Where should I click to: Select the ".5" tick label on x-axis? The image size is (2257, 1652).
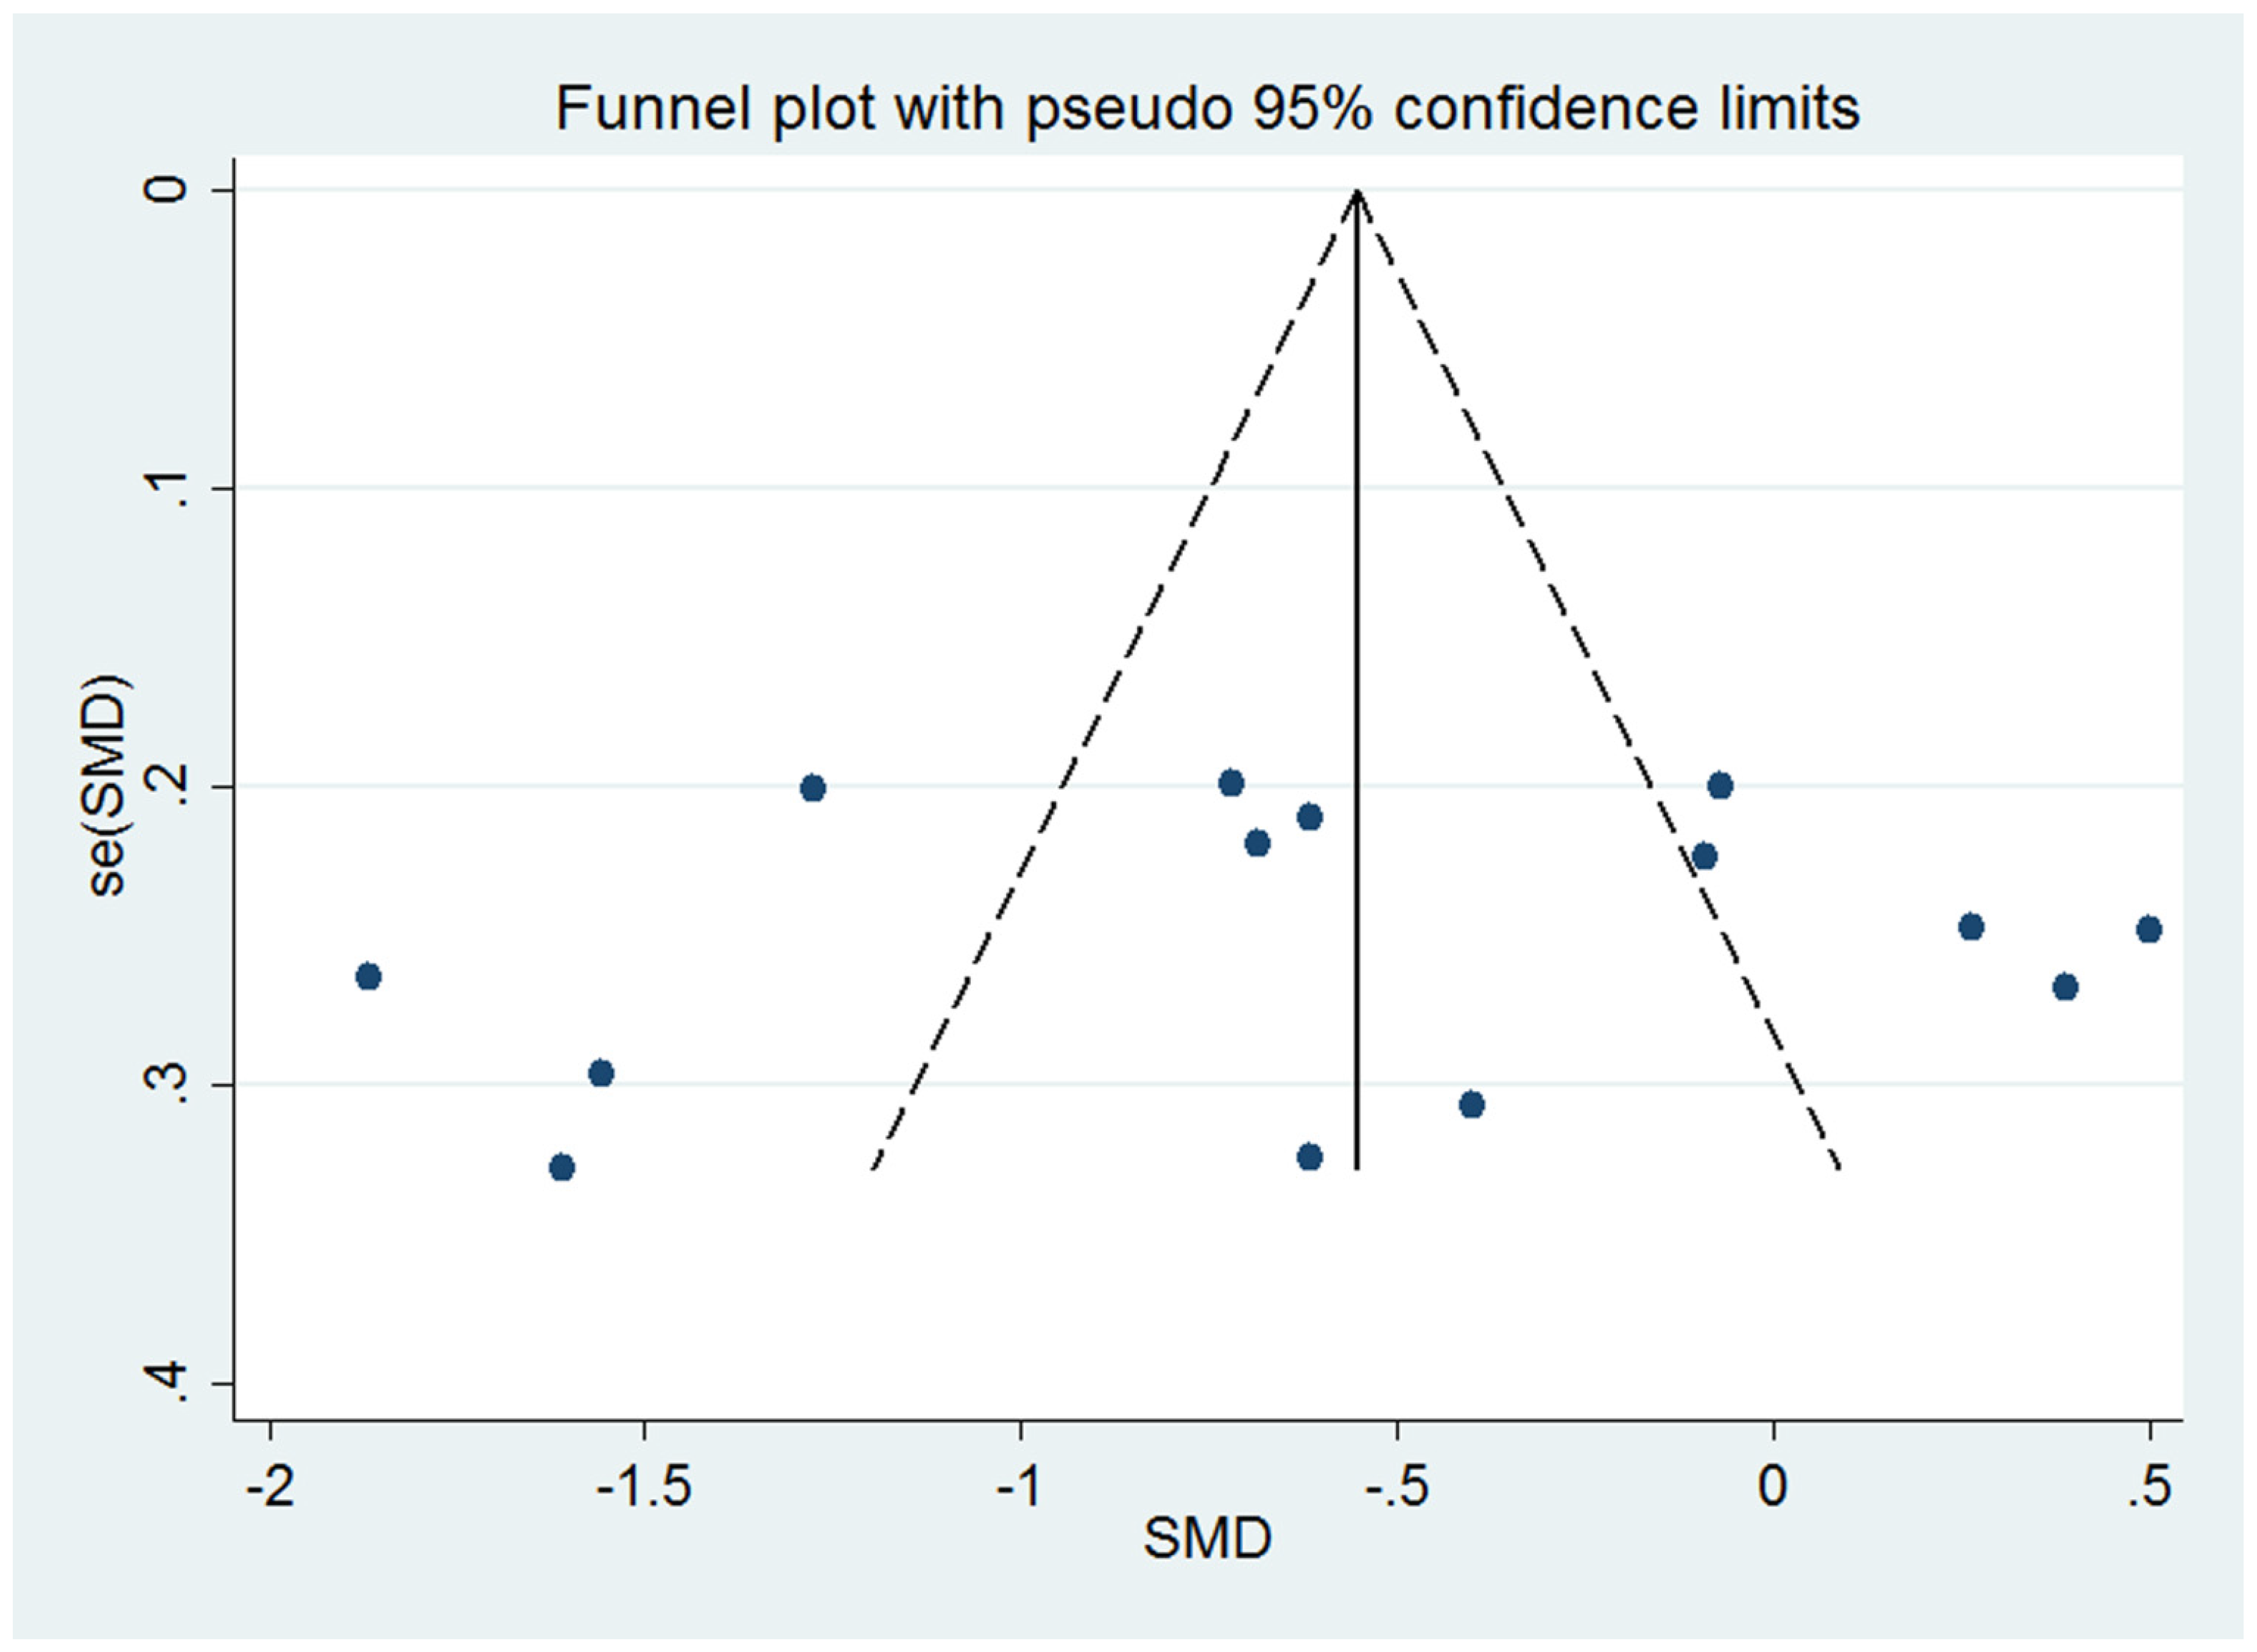(2148, 1488)
